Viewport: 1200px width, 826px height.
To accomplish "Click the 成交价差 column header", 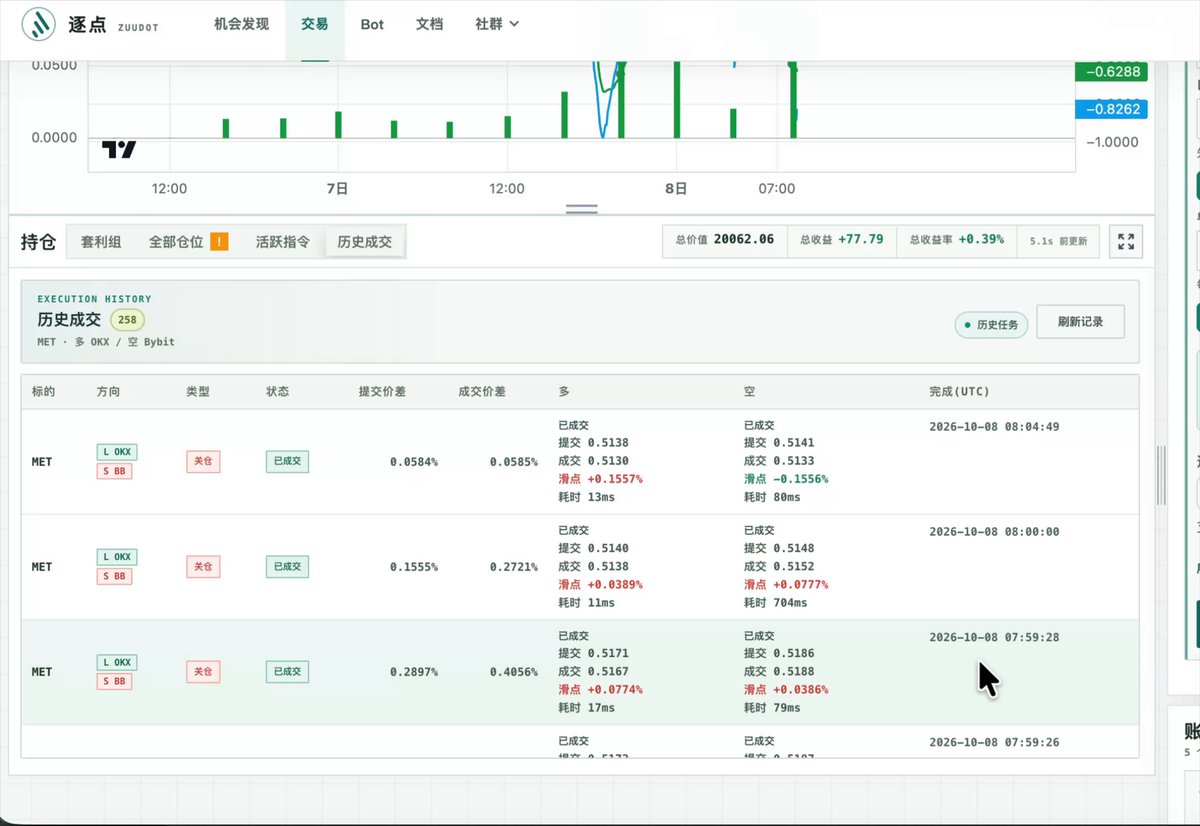I will click(x=482, y=392).
